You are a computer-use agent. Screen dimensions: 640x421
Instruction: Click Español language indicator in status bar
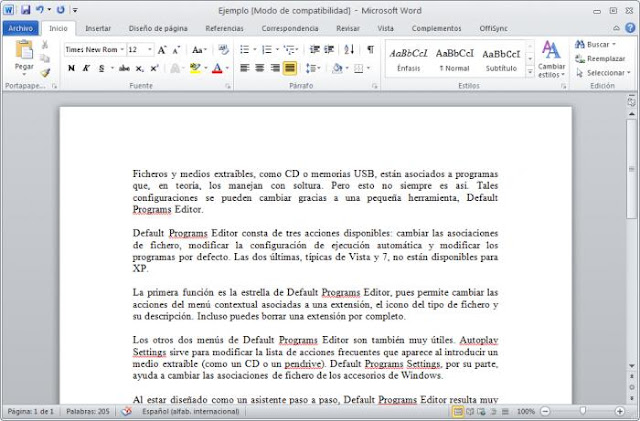[191, 411]
